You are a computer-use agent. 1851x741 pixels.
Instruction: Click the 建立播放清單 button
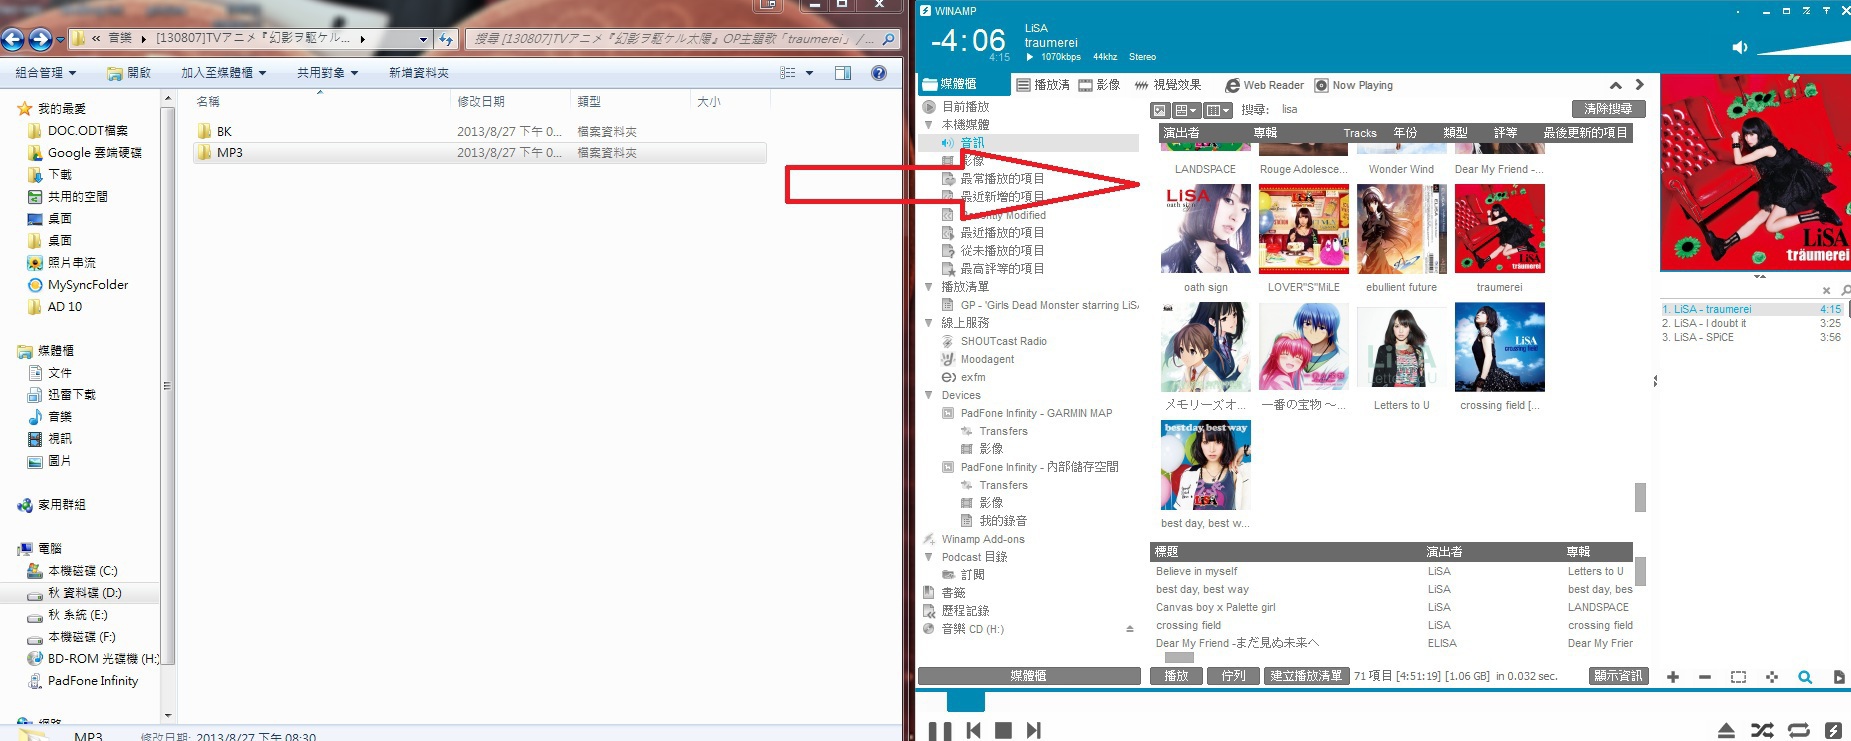click(1306, 676)
